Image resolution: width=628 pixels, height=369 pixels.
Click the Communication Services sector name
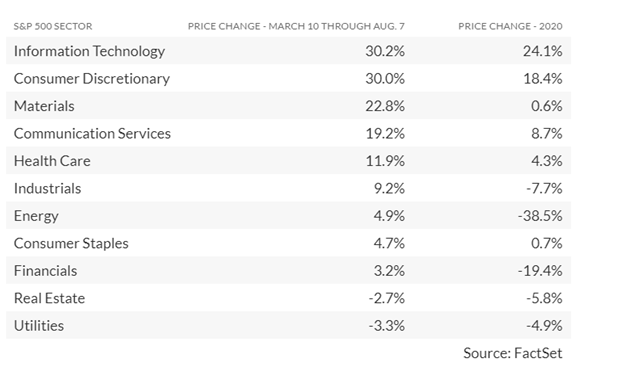(92, 134)
